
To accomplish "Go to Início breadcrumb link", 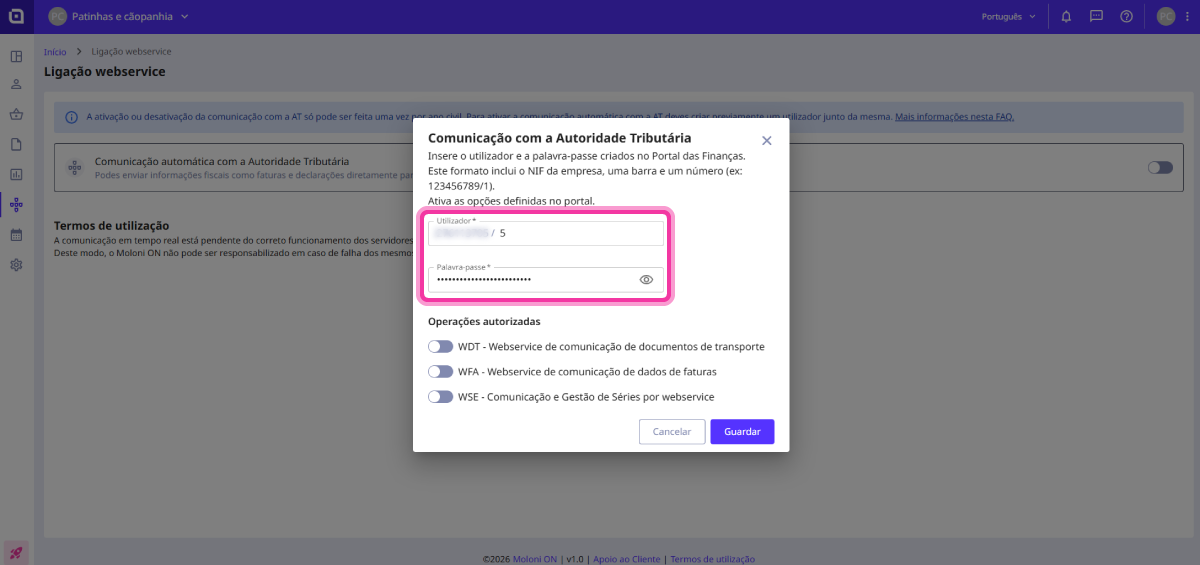I will 55,51.
